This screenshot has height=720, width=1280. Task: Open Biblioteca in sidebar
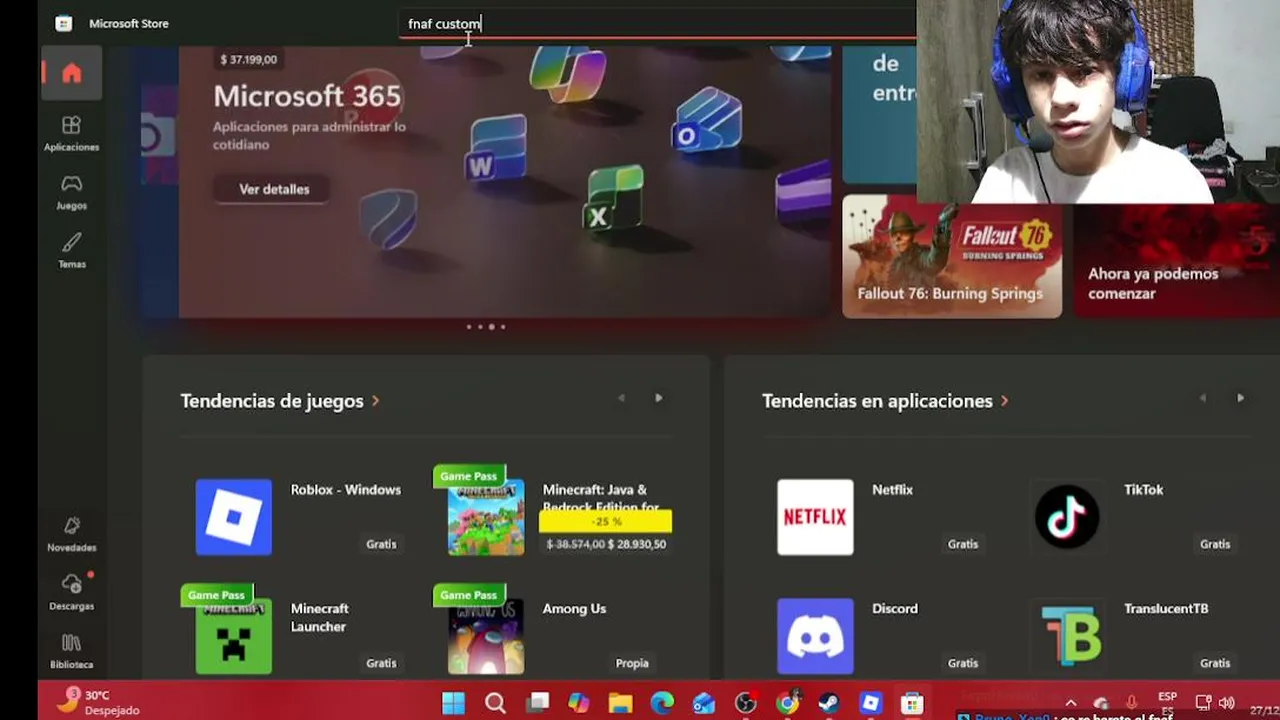click(71, 651)
